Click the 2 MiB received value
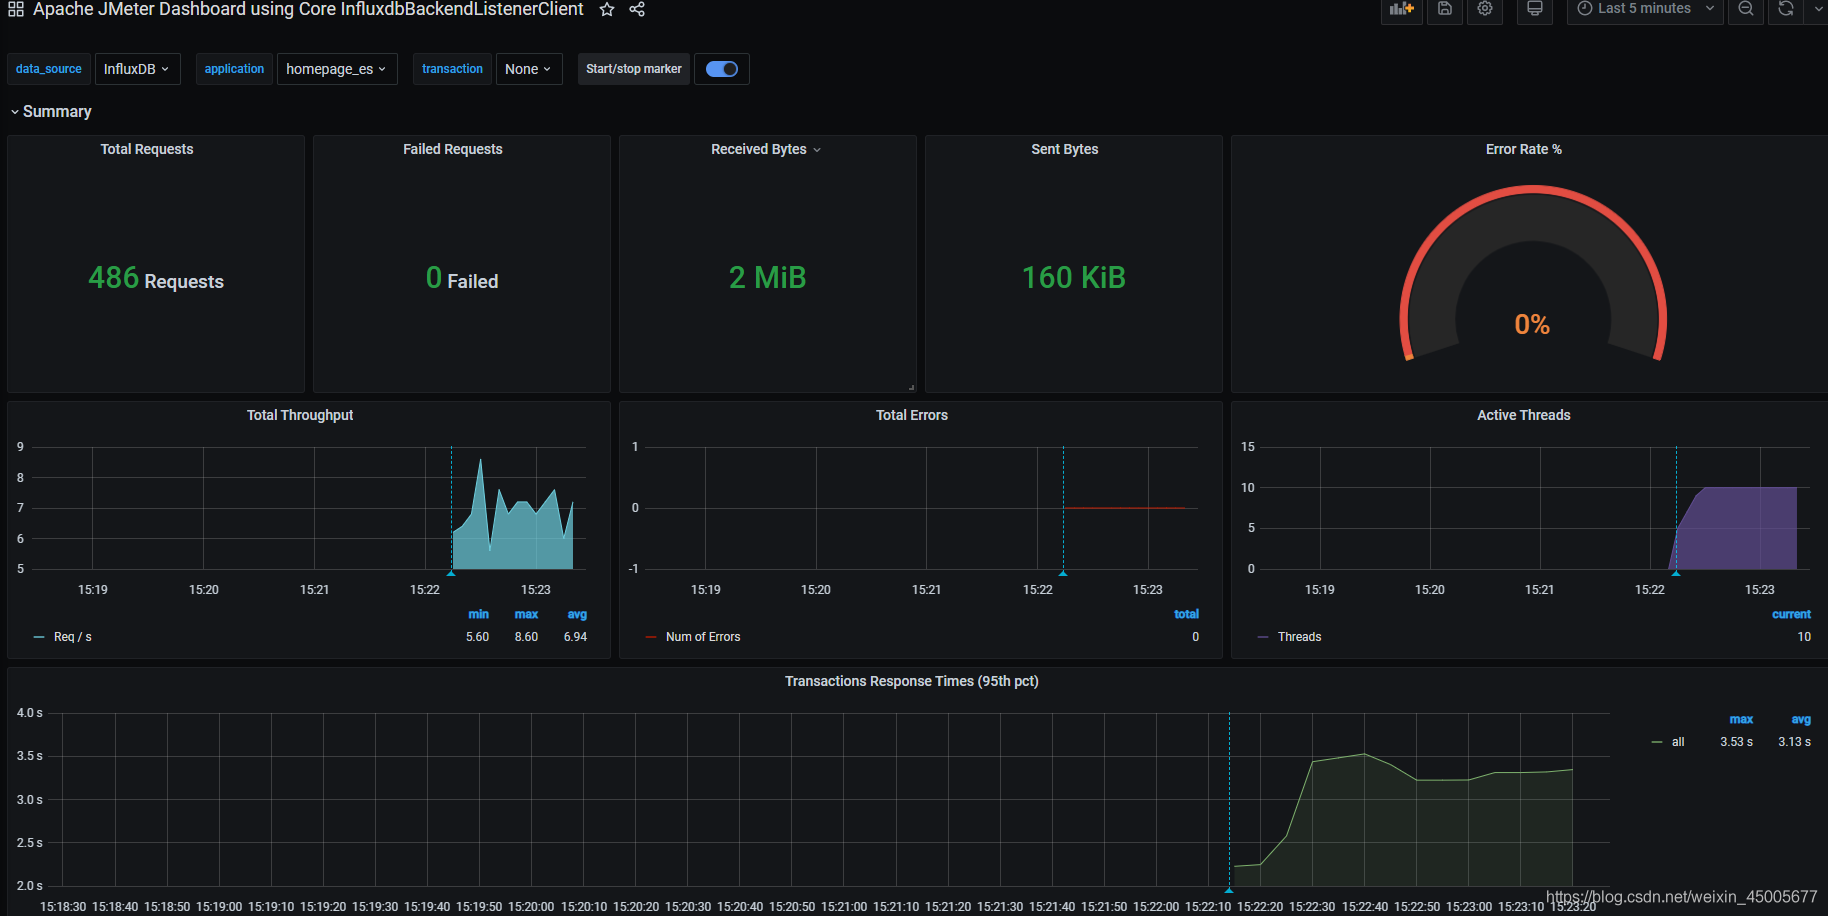Viewport: 1828px width, 916px height. [x=767, y=277]
